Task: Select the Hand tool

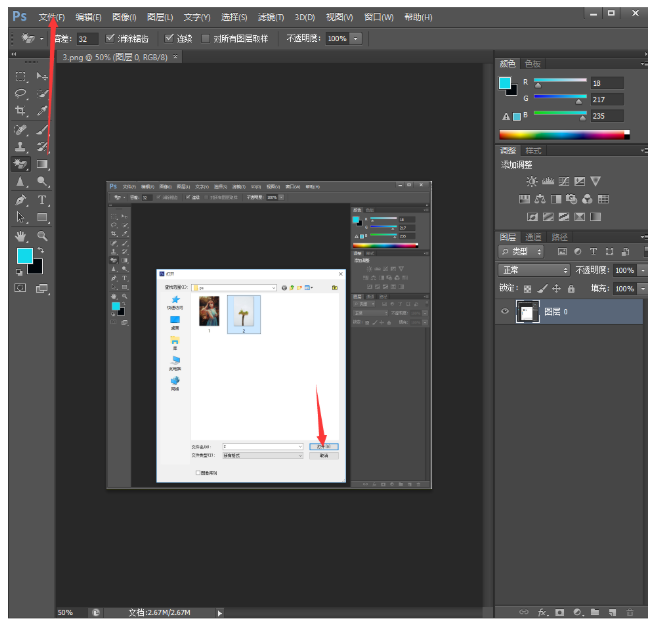Action: (21, 236)
